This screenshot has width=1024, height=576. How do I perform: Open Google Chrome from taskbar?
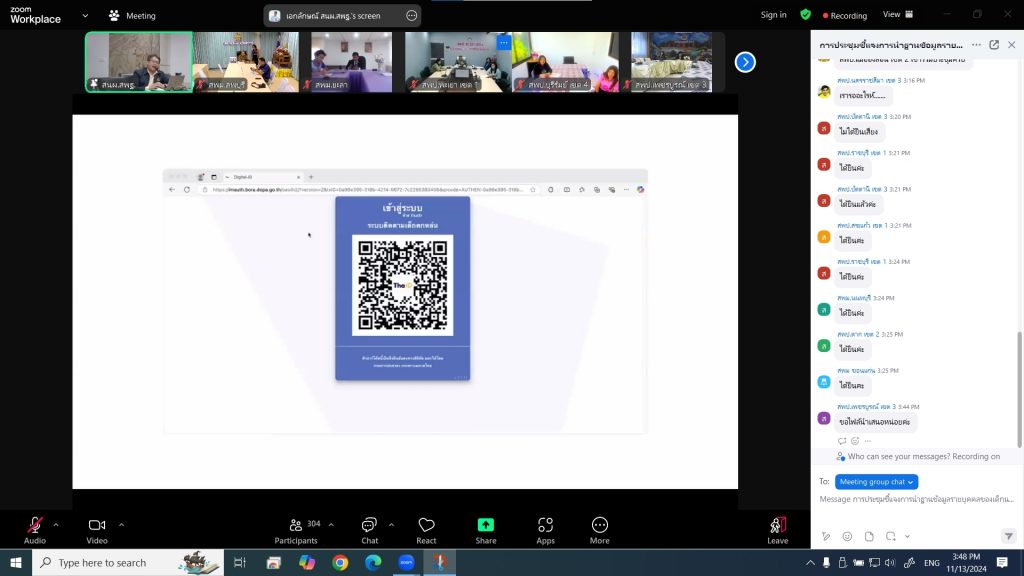[x=340, y=562]
